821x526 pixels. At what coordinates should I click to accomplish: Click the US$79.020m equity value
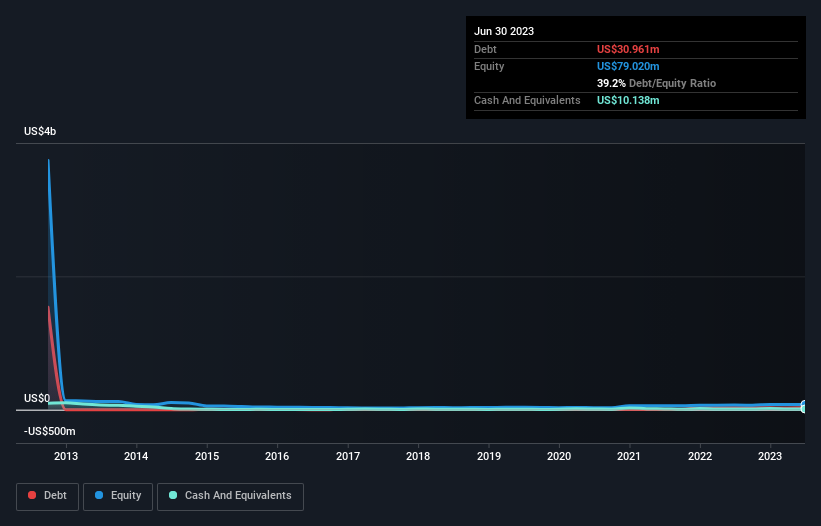[628, 66]
